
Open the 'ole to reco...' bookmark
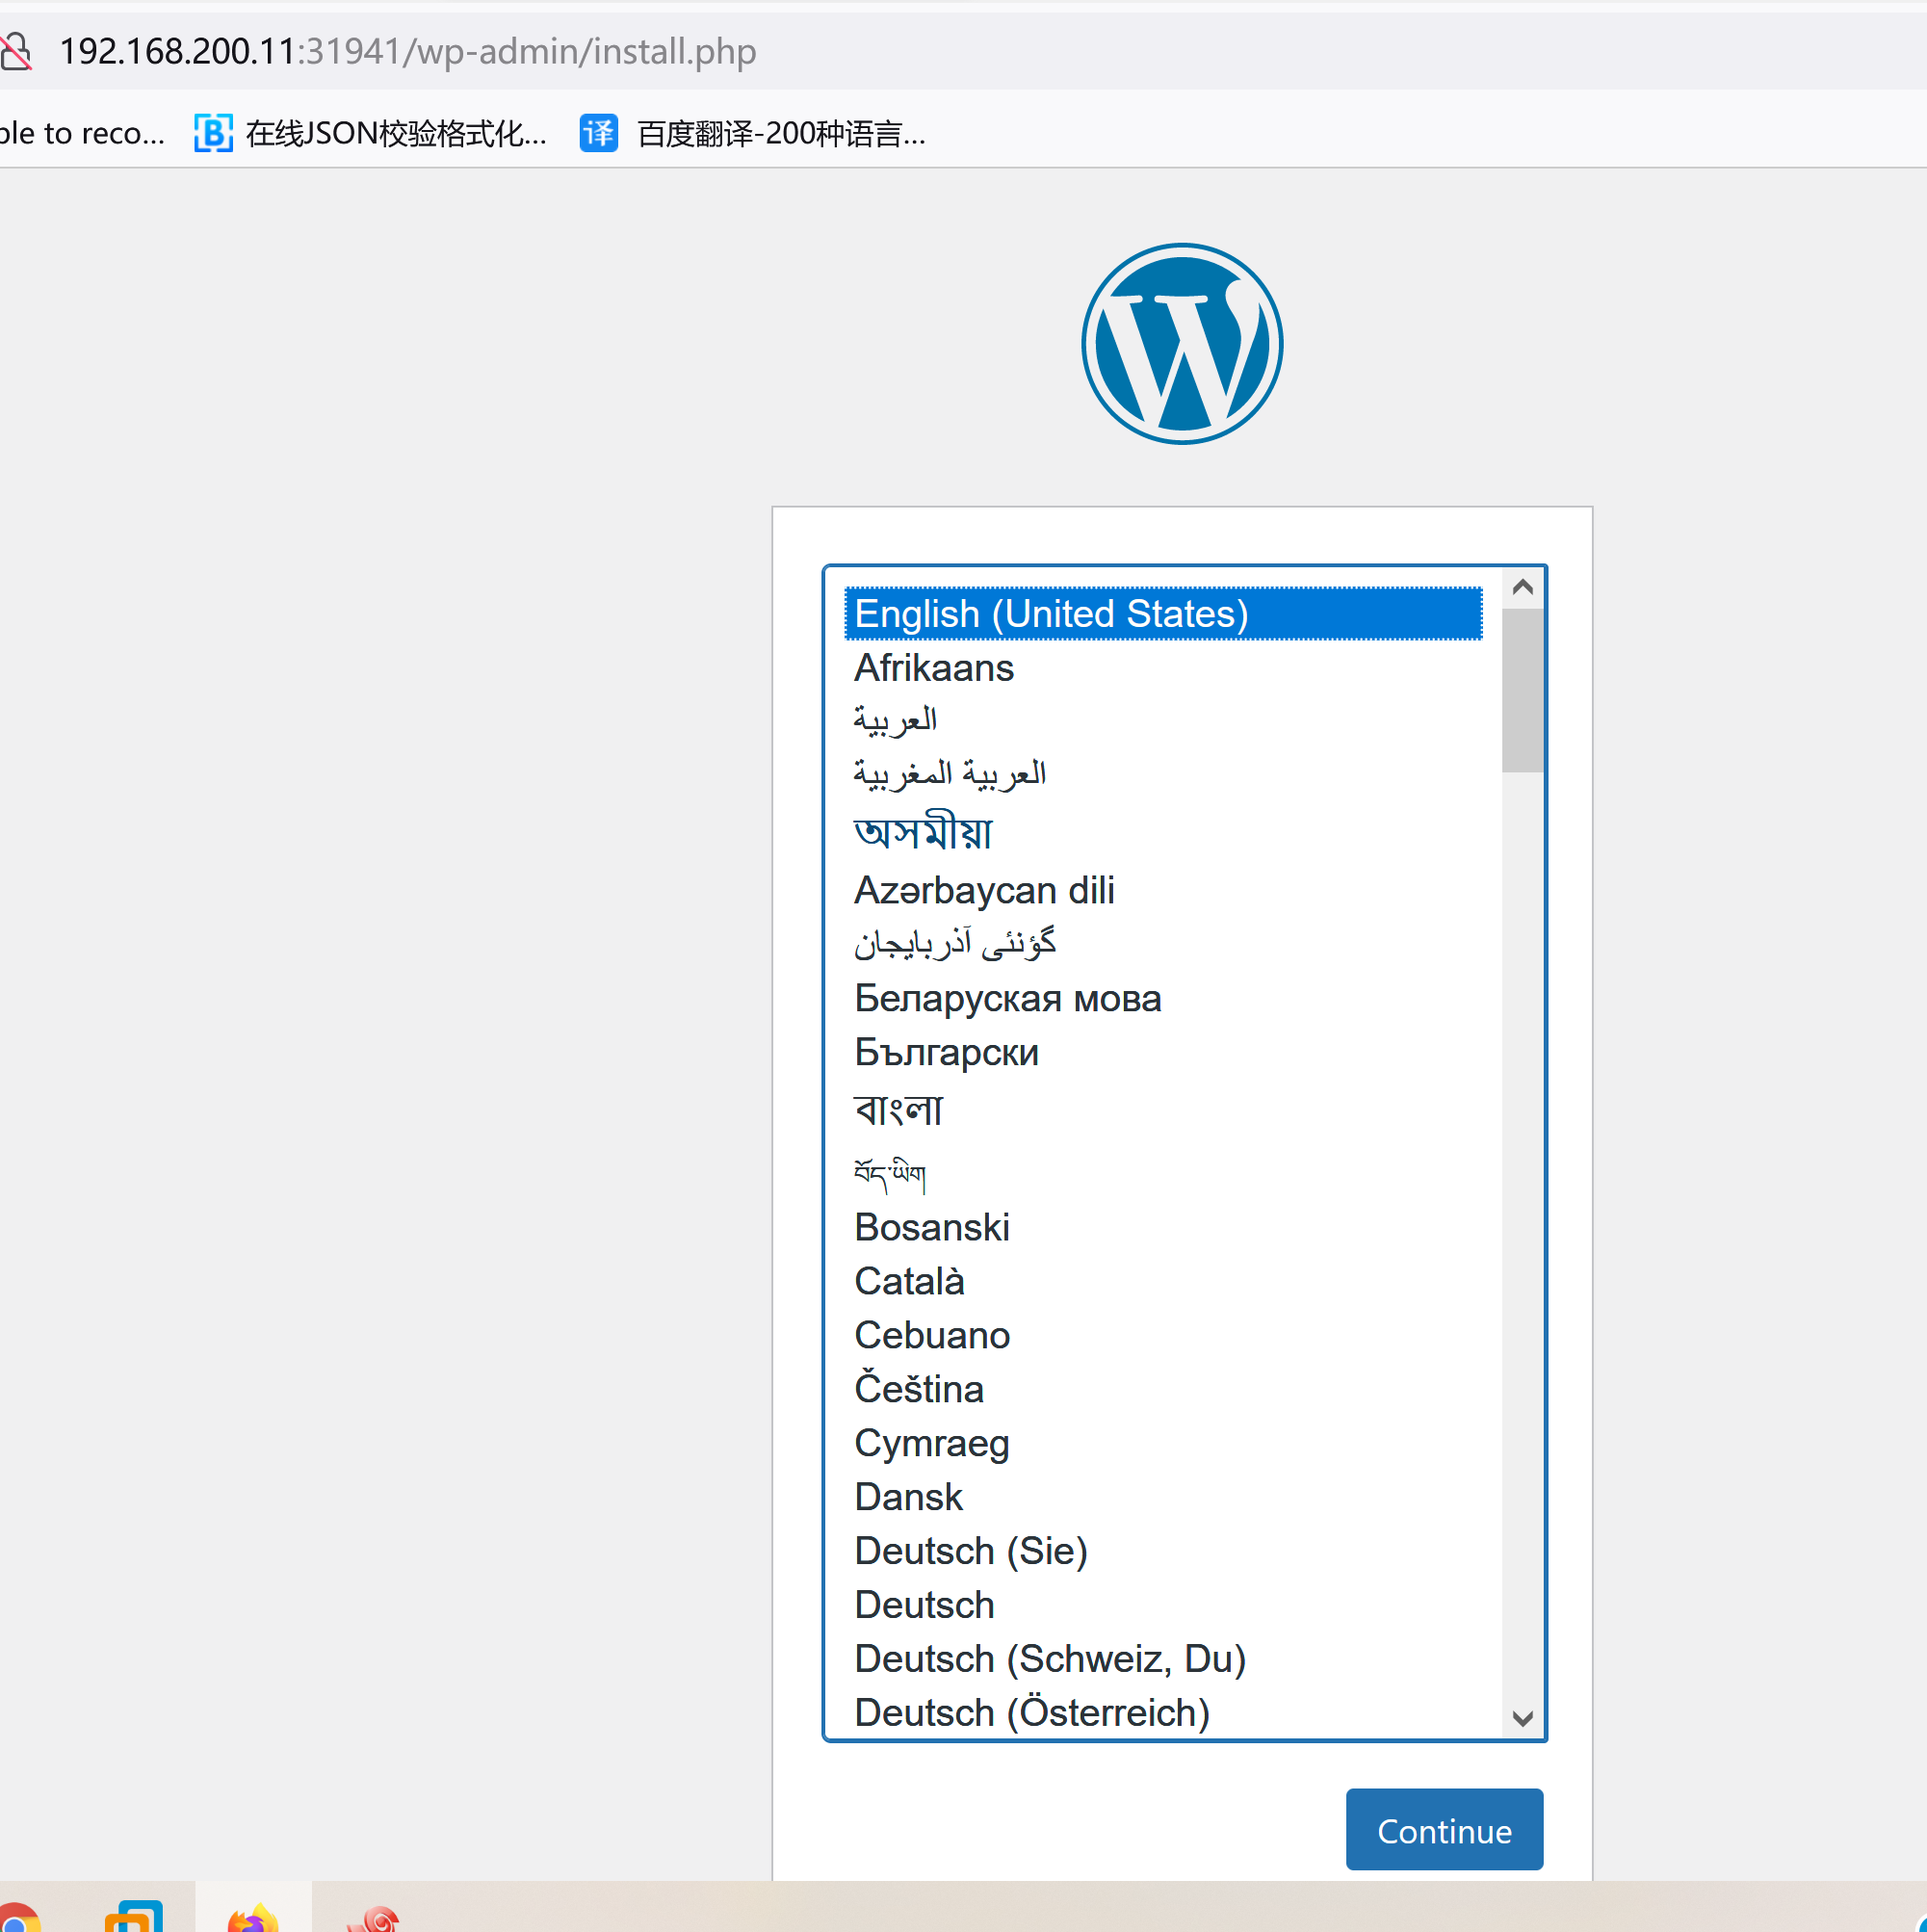pyautogui.click(x=82, y=133)
